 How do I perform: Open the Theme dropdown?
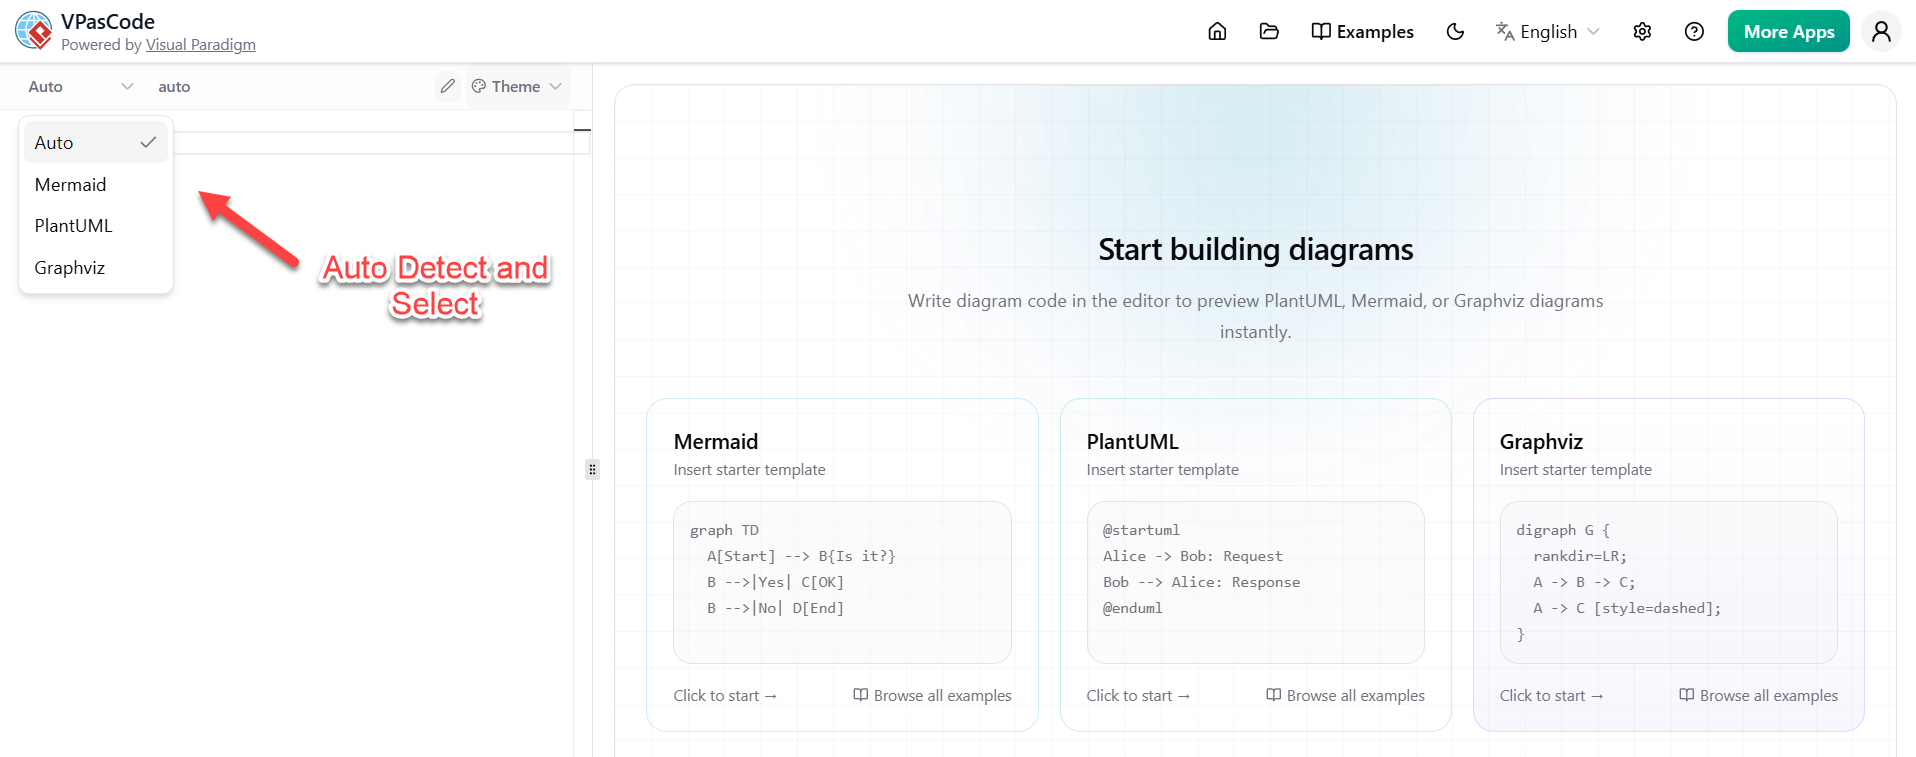(517, 87)
